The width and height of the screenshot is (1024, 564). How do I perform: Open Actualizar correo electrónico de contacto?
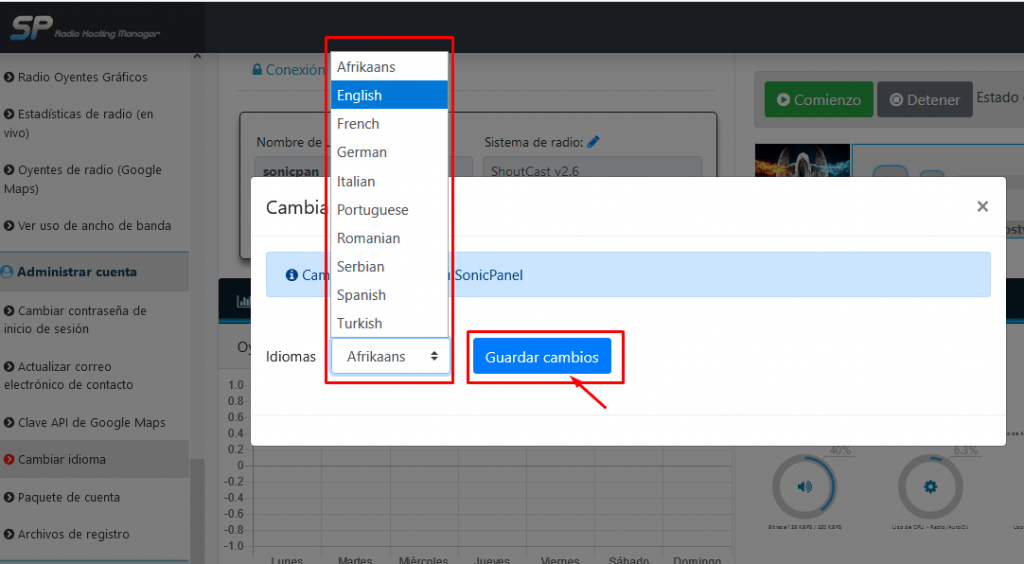pos(69,375)
